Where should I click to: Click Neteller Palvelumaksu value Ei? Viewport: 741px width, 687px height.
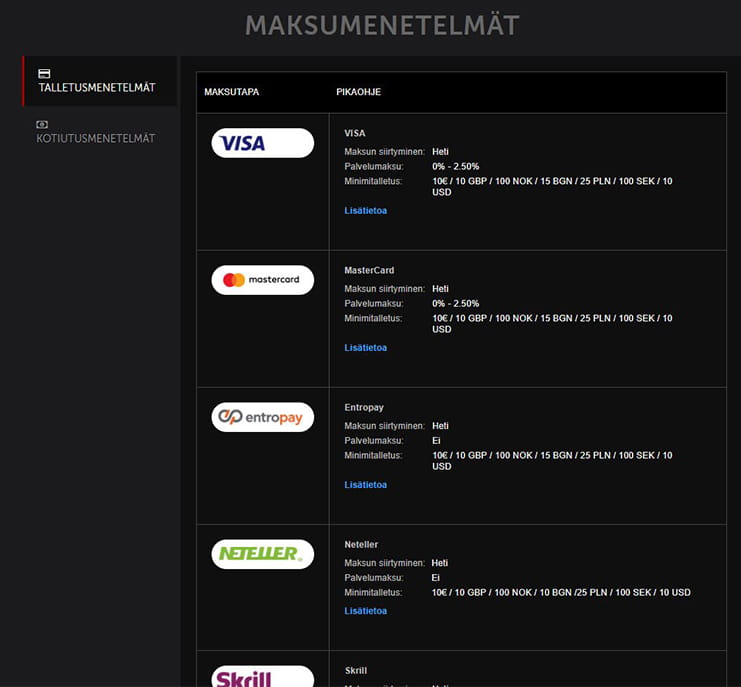pos(435,577)
